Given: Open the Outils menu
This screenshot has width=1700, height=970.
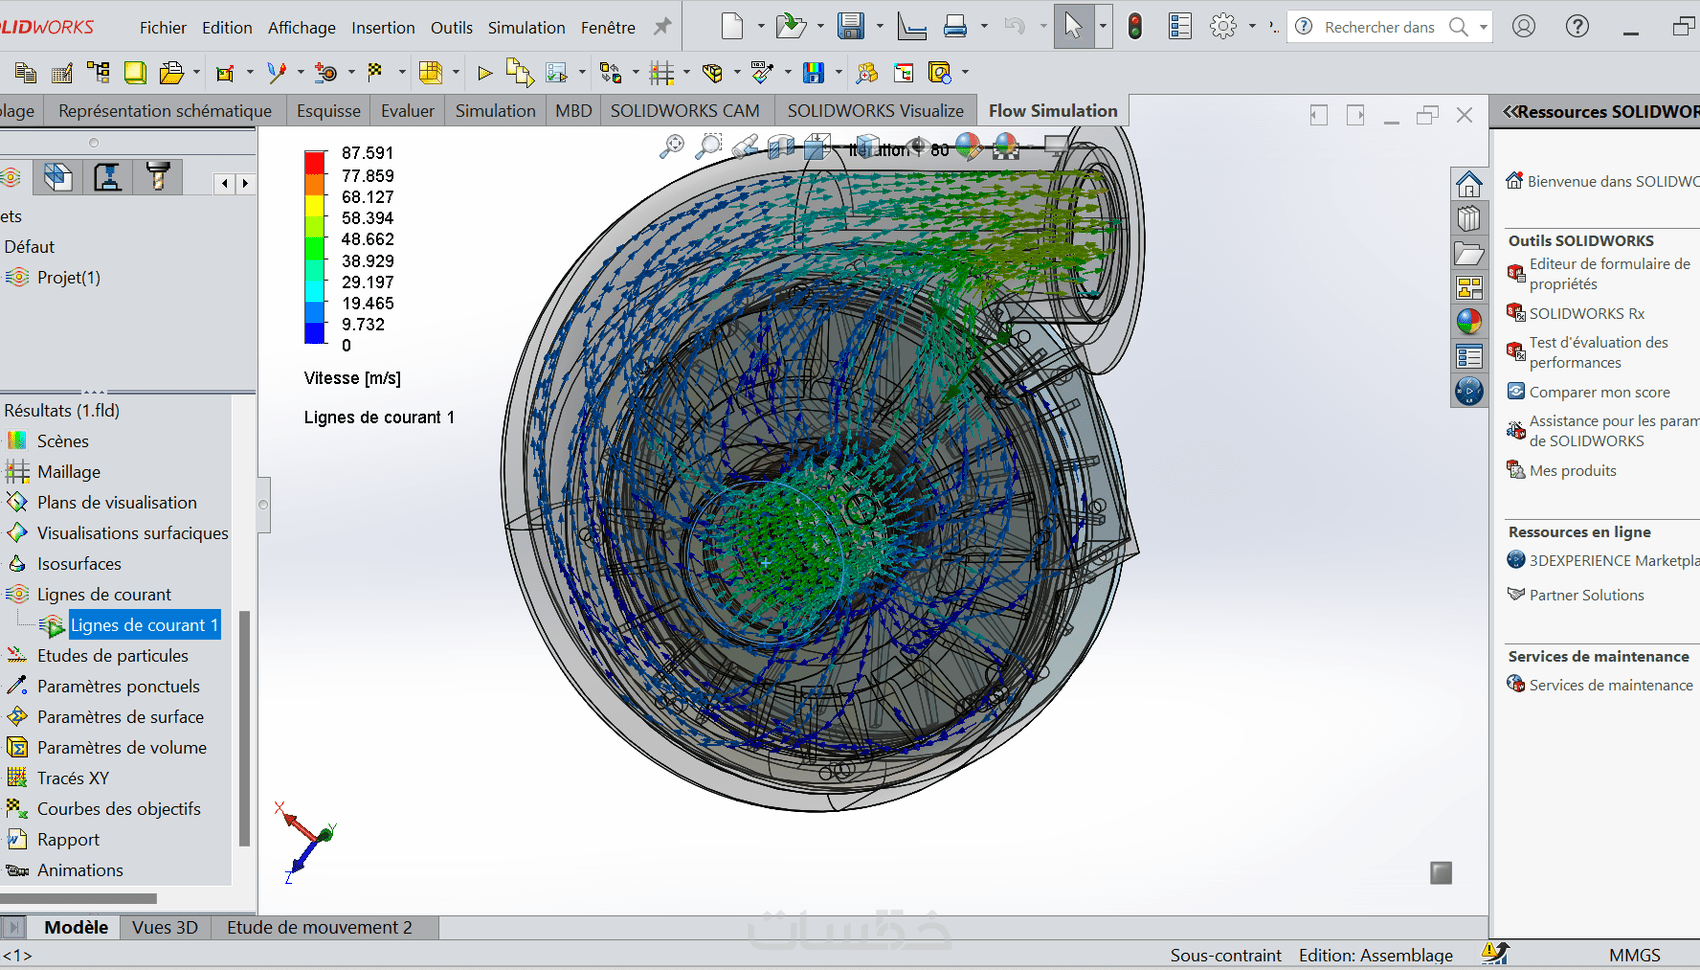Looking at the screenshot, I should (451, 28).
